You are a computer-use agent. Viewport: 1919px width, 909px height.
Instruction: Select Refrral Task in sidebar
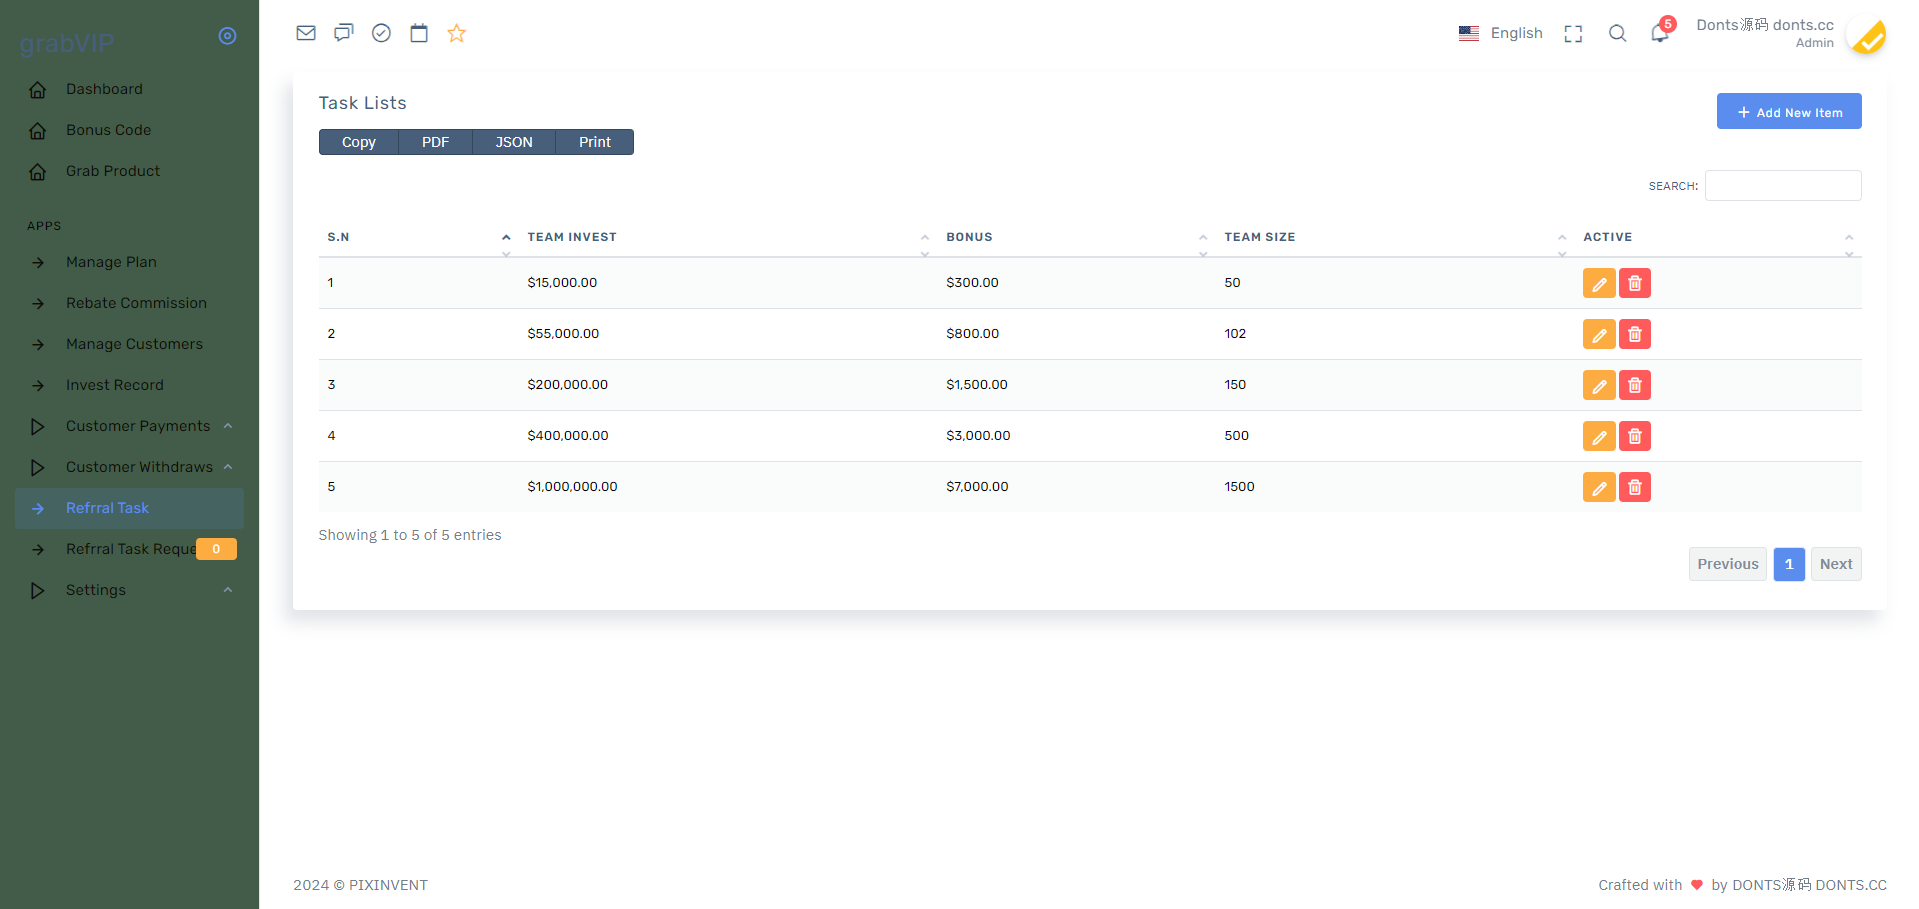(129, 508)
